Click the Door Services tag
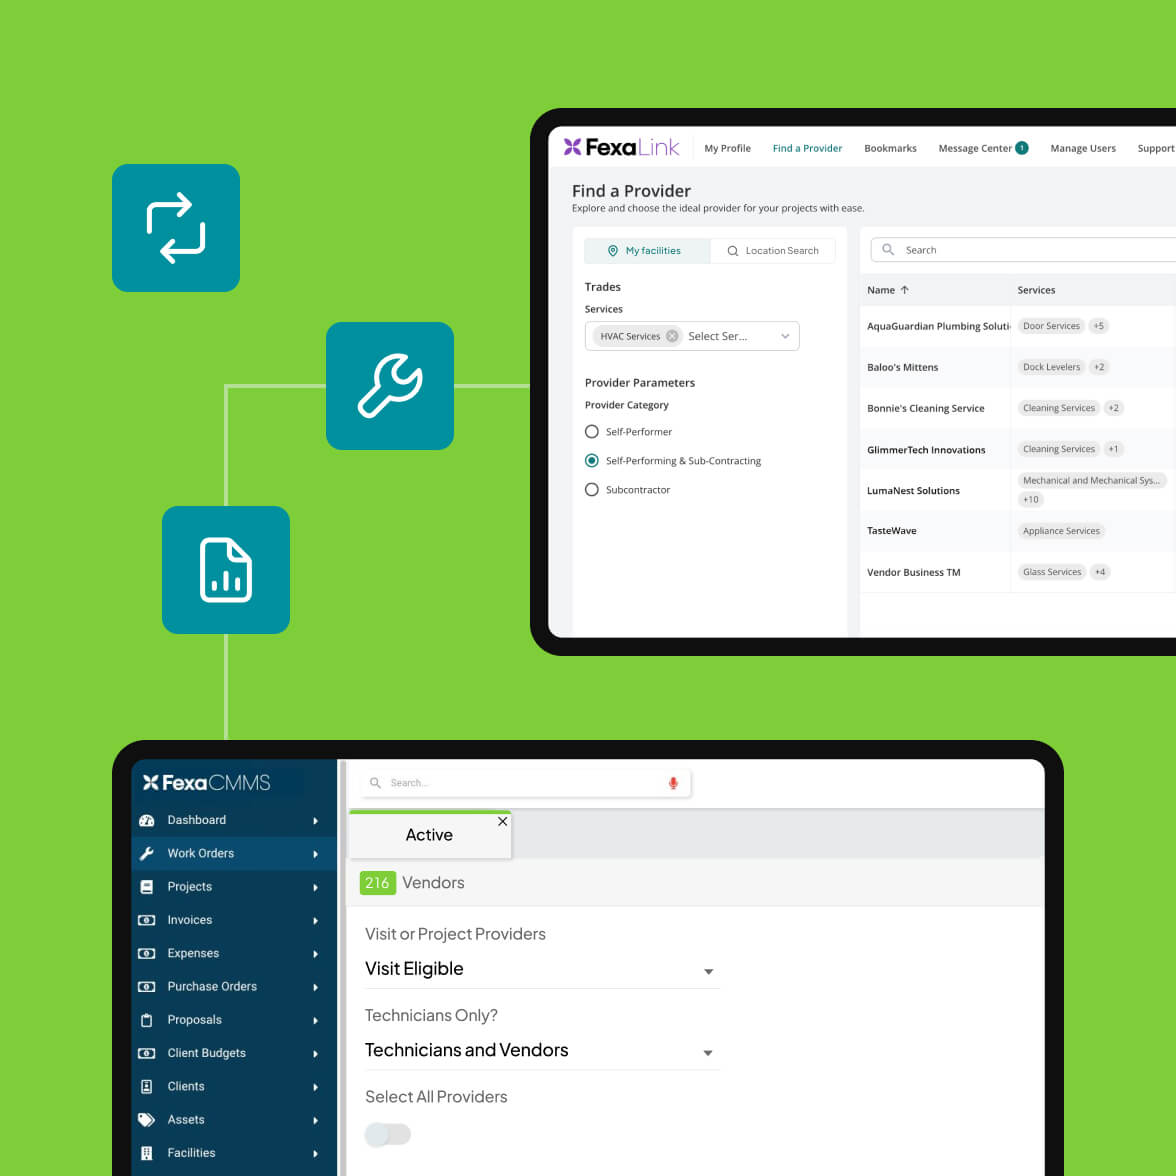 point(1051,326)
